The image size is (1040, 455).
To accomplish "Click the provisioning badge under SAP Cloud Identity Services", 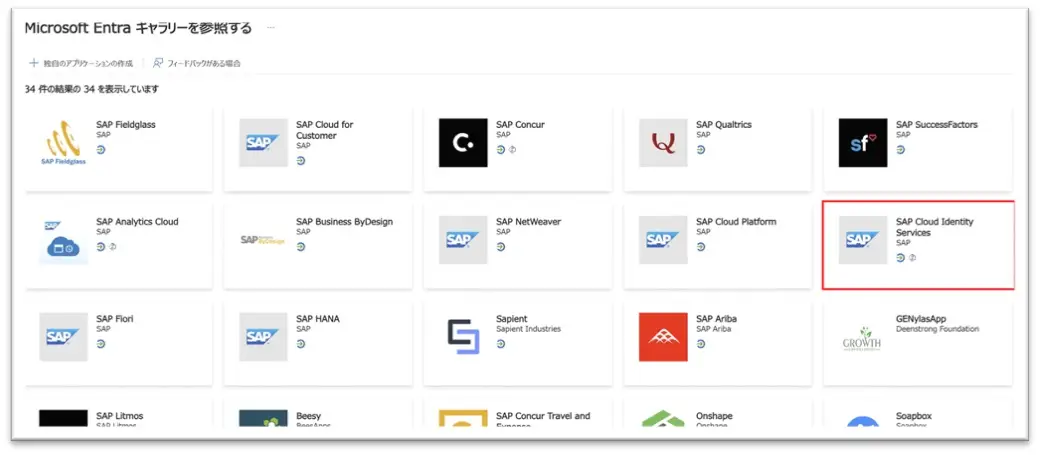I will (912, 258).
